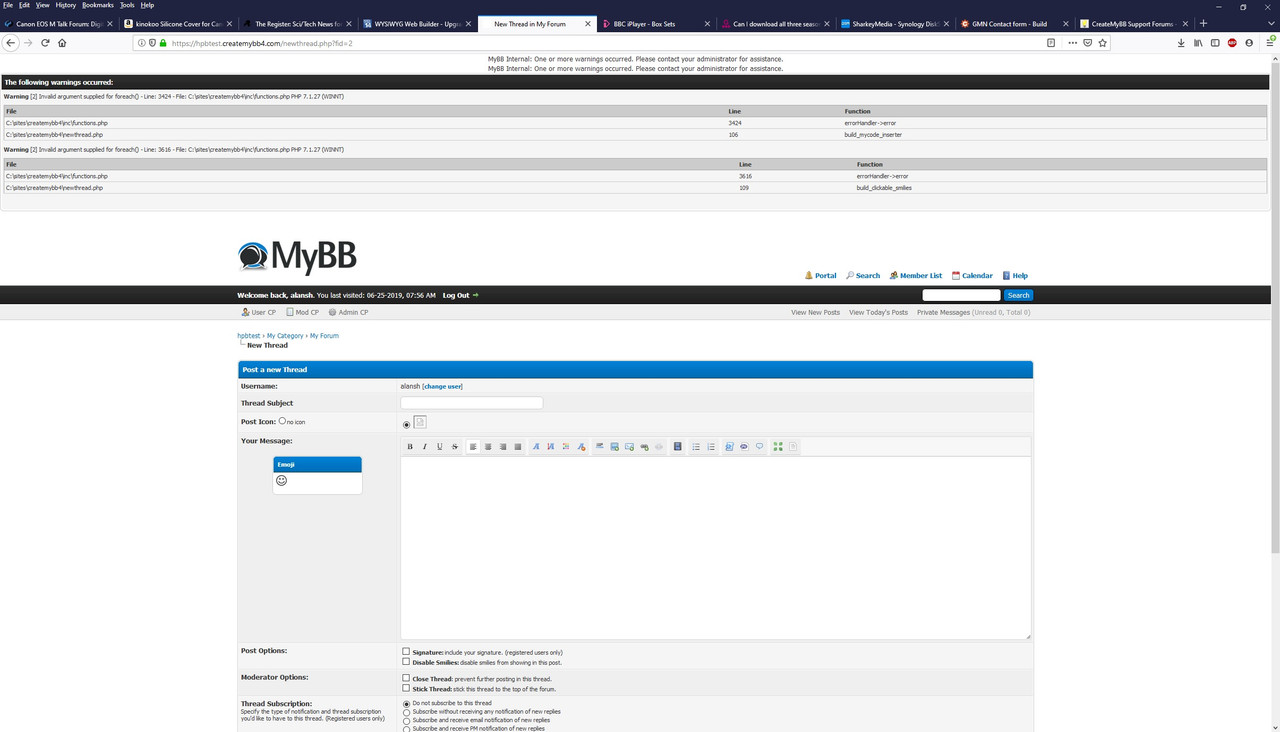Click the forum search input box
This screenshot has width=1280, height=732.
click(x=961, y=295)
